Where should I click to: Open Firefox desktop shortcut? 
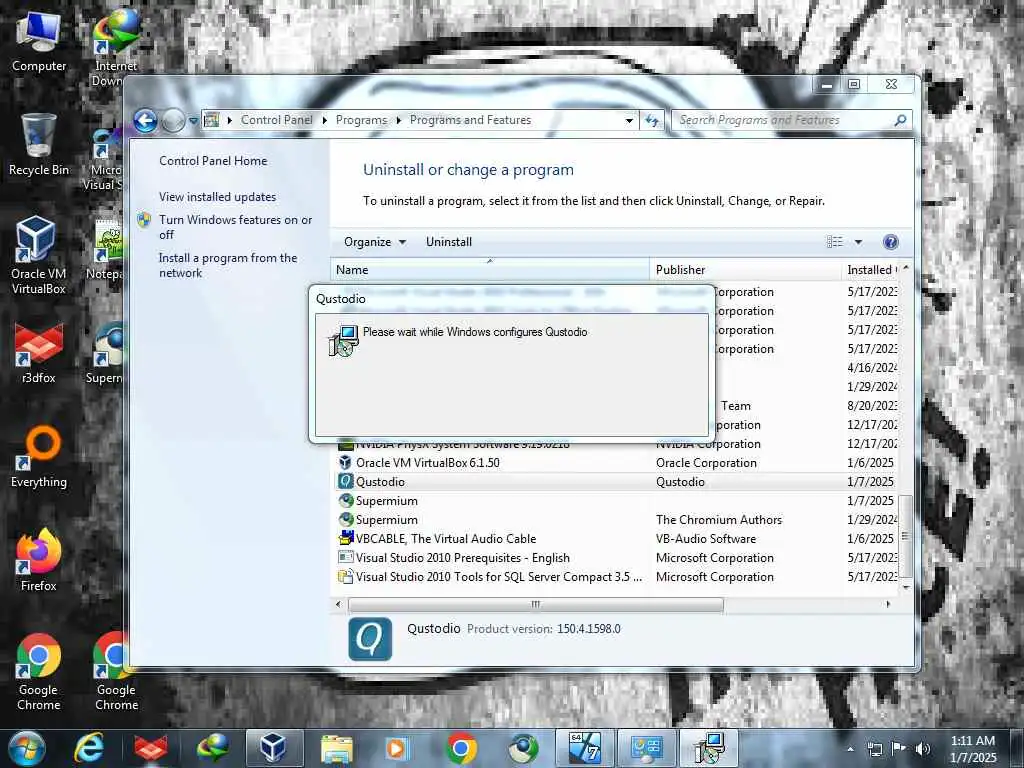click(x=39, y=560)
